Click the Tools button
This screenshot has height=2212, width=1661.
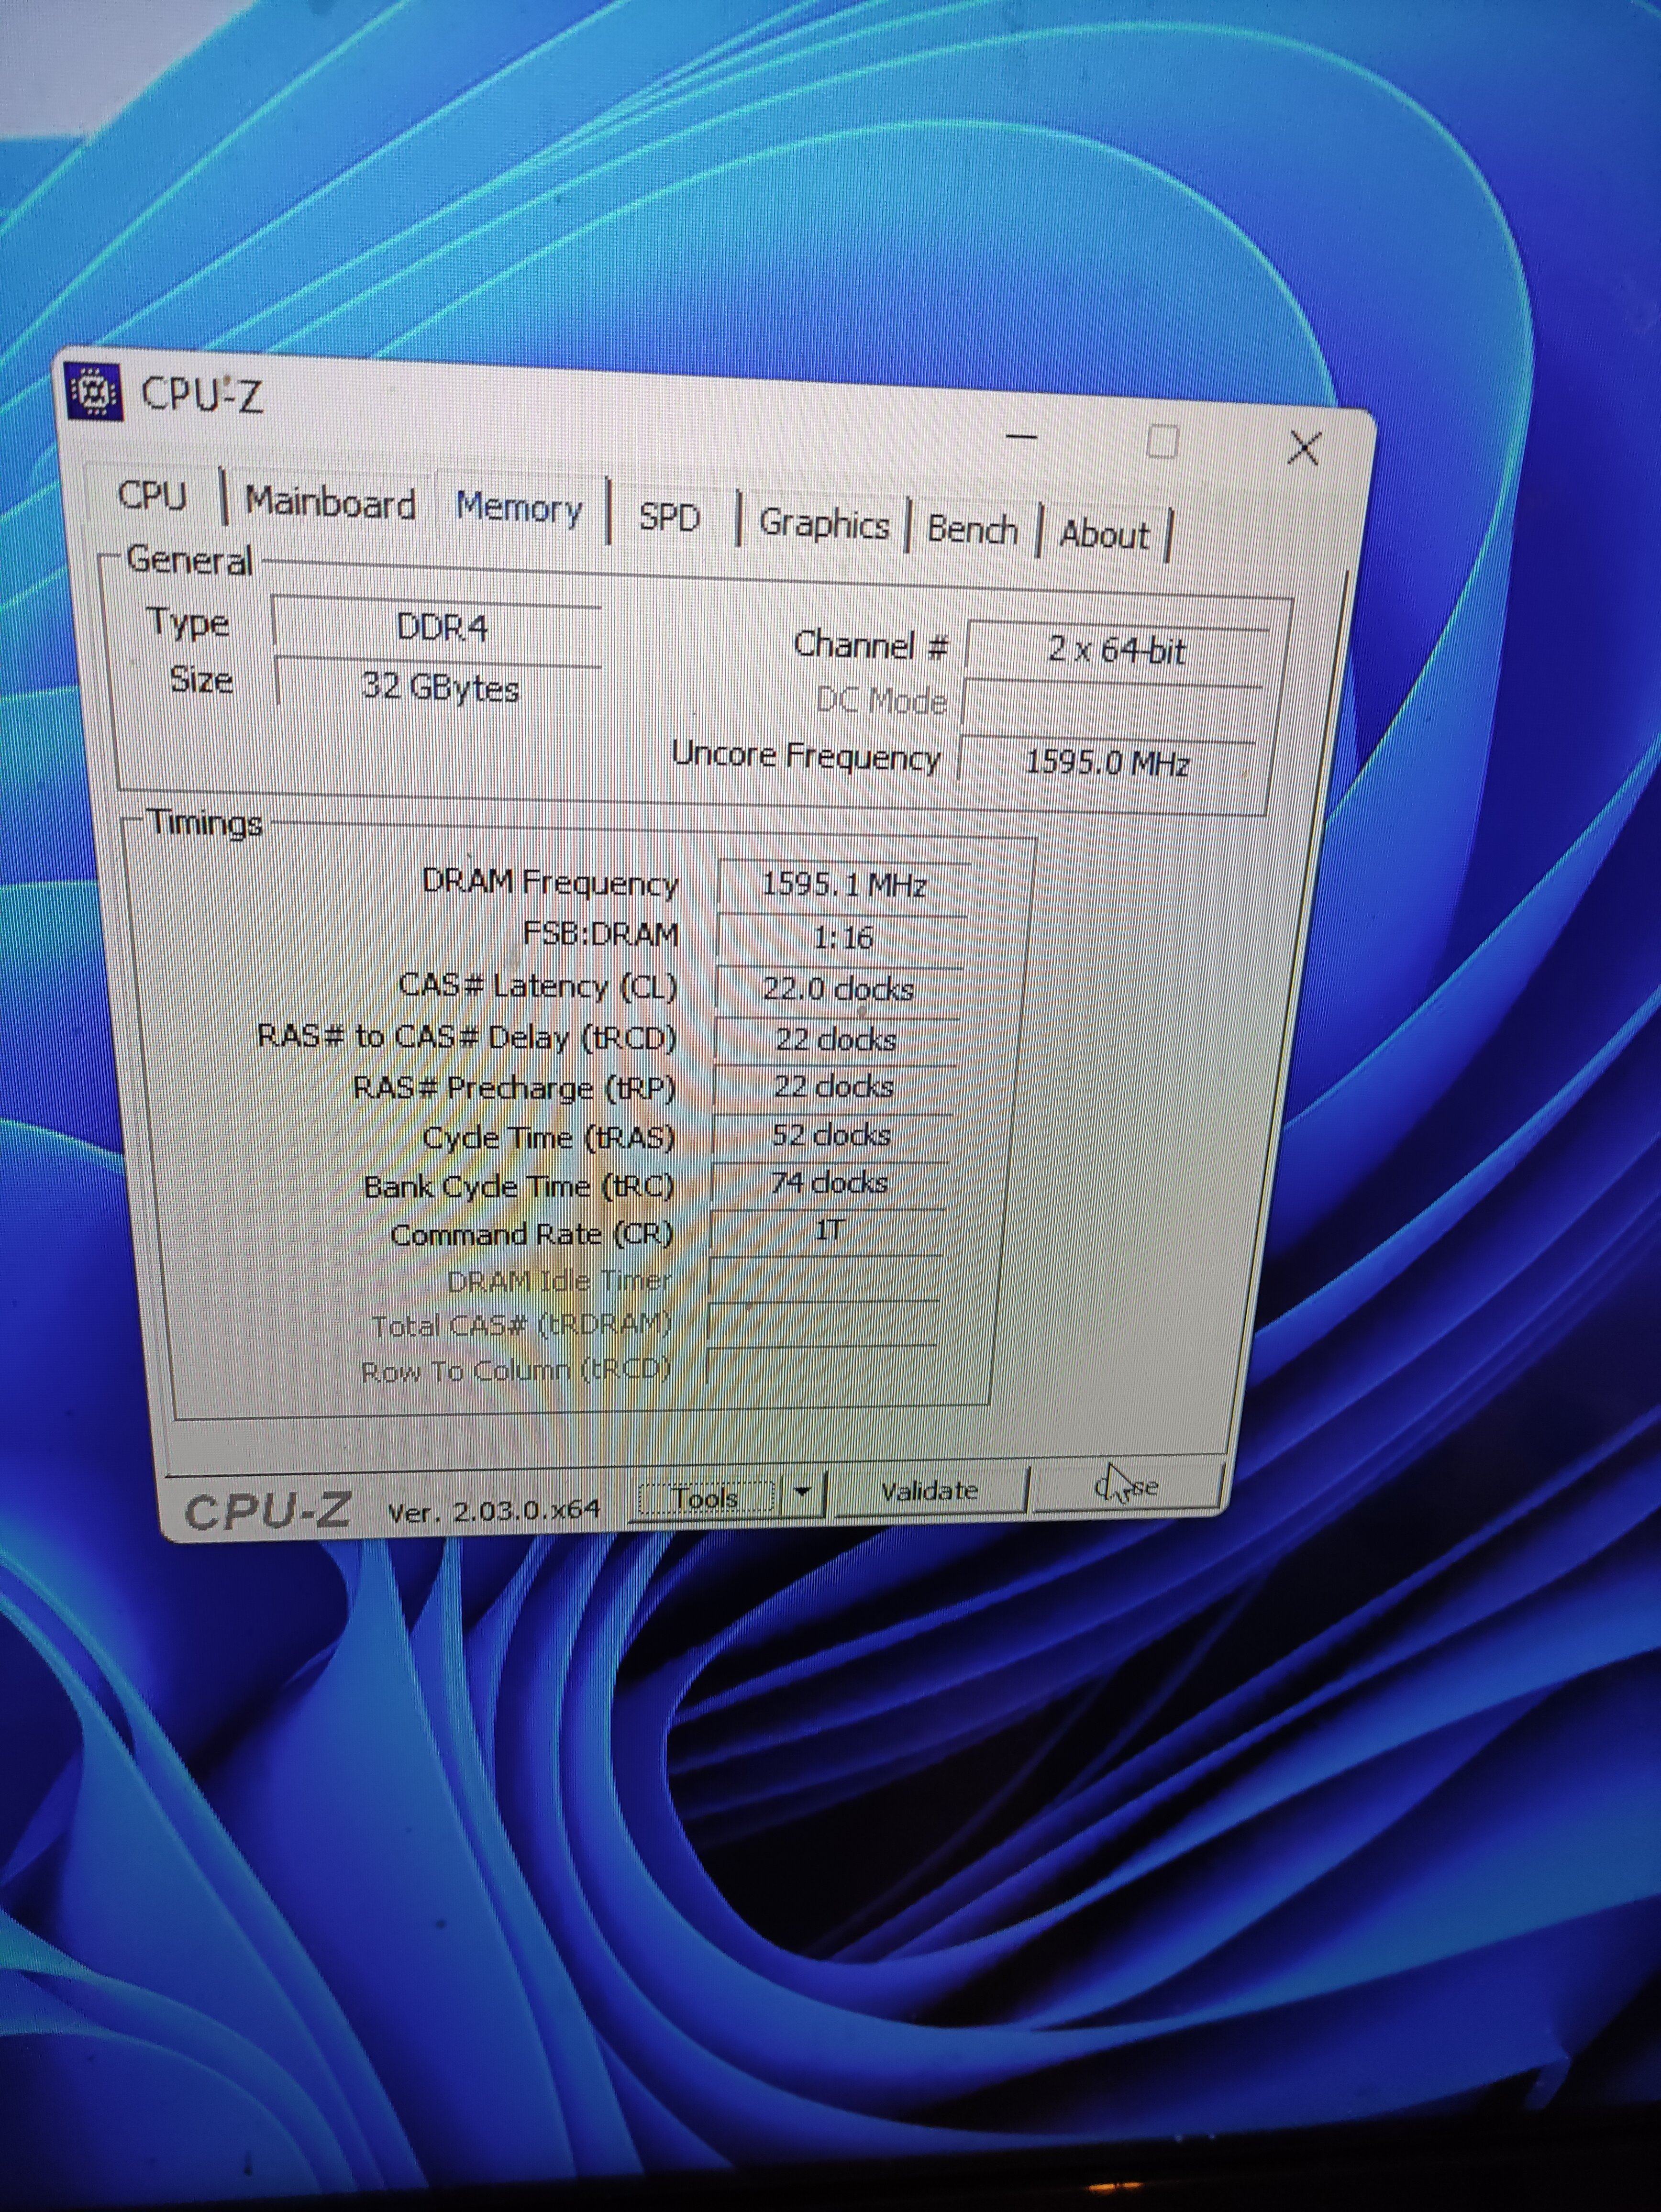coord(707,1497)
